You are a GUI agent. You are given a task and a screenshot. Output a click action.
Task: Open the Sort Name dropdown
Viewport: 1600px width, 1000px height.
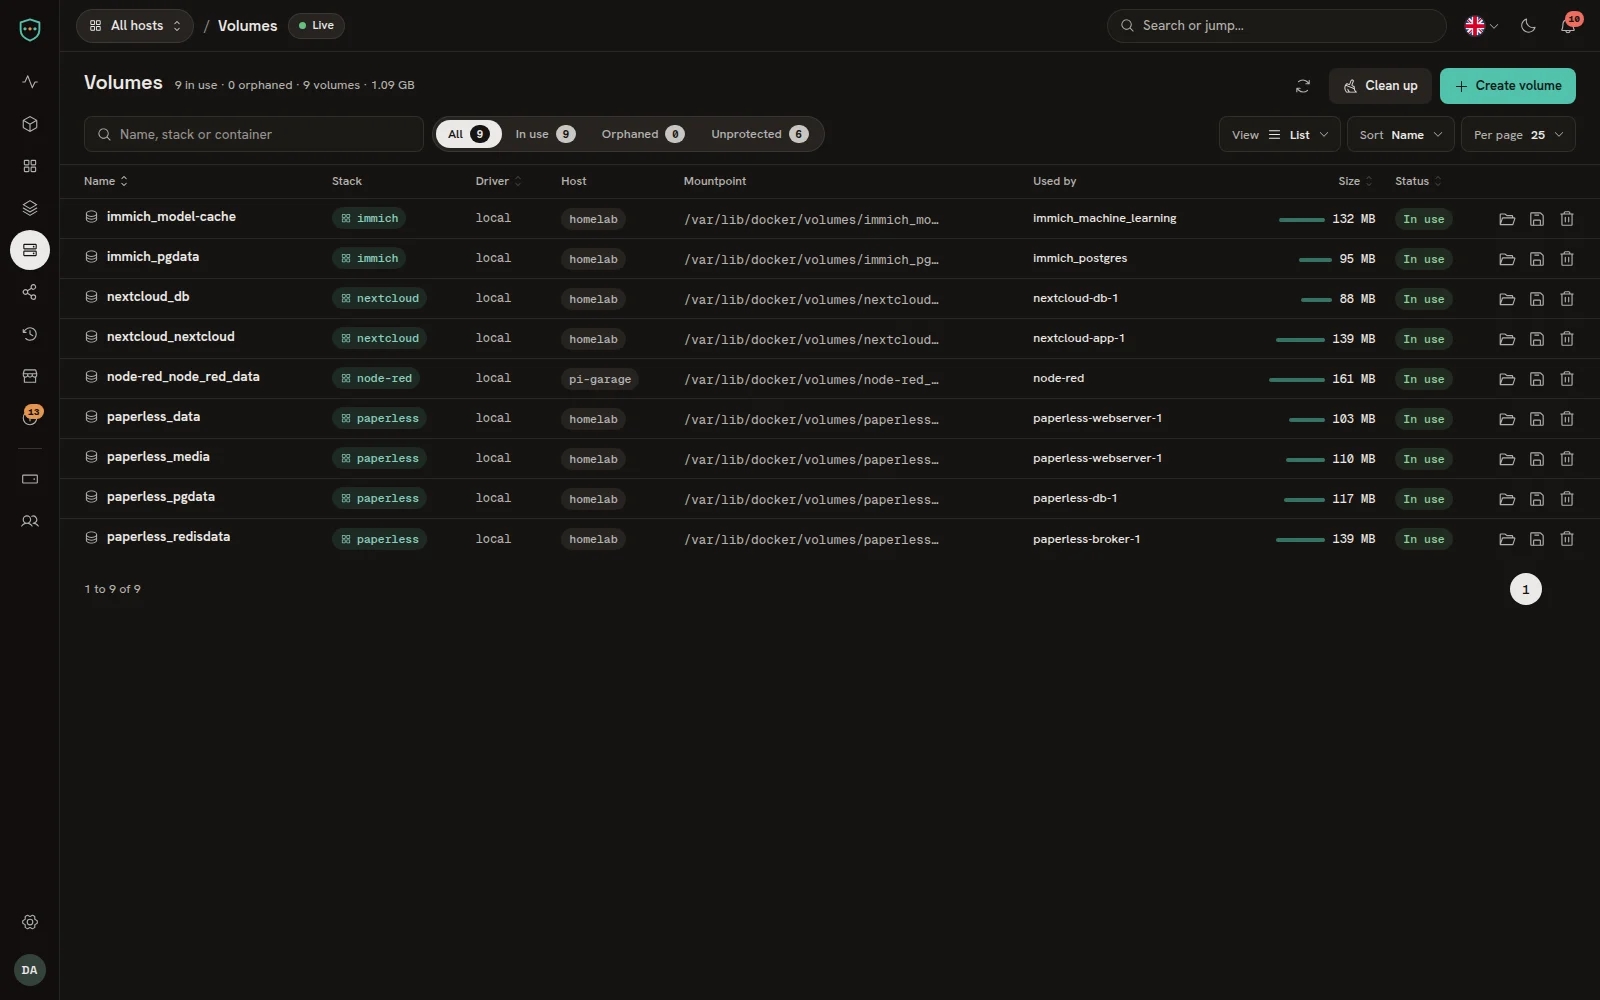click(1401, 135)
